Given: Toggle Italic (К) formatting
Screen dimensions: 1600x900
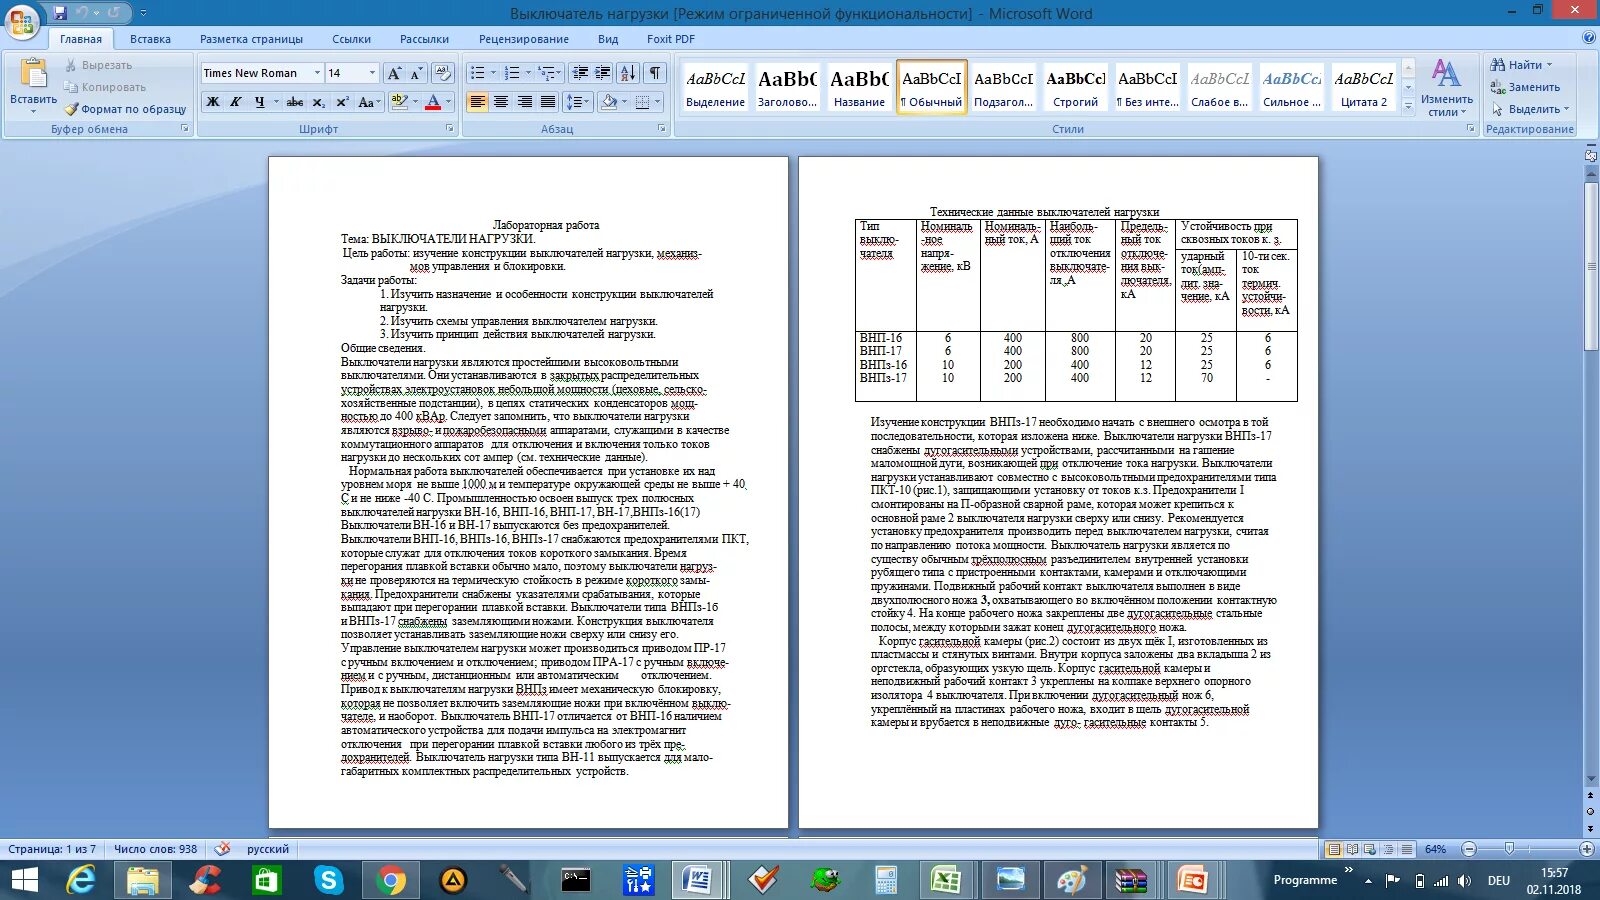Looking at the screenshot, I should click(x=236, y=102).
